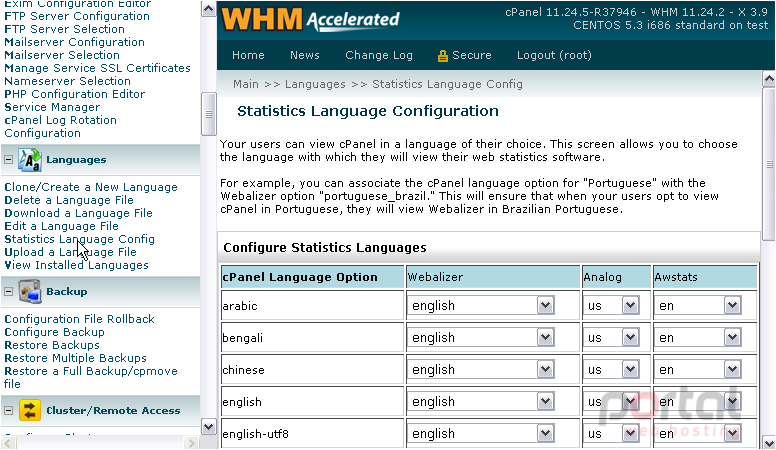The image size is (776, 450).
Task: Open Manage Service SSL Certificates
Action: point(97,68)
